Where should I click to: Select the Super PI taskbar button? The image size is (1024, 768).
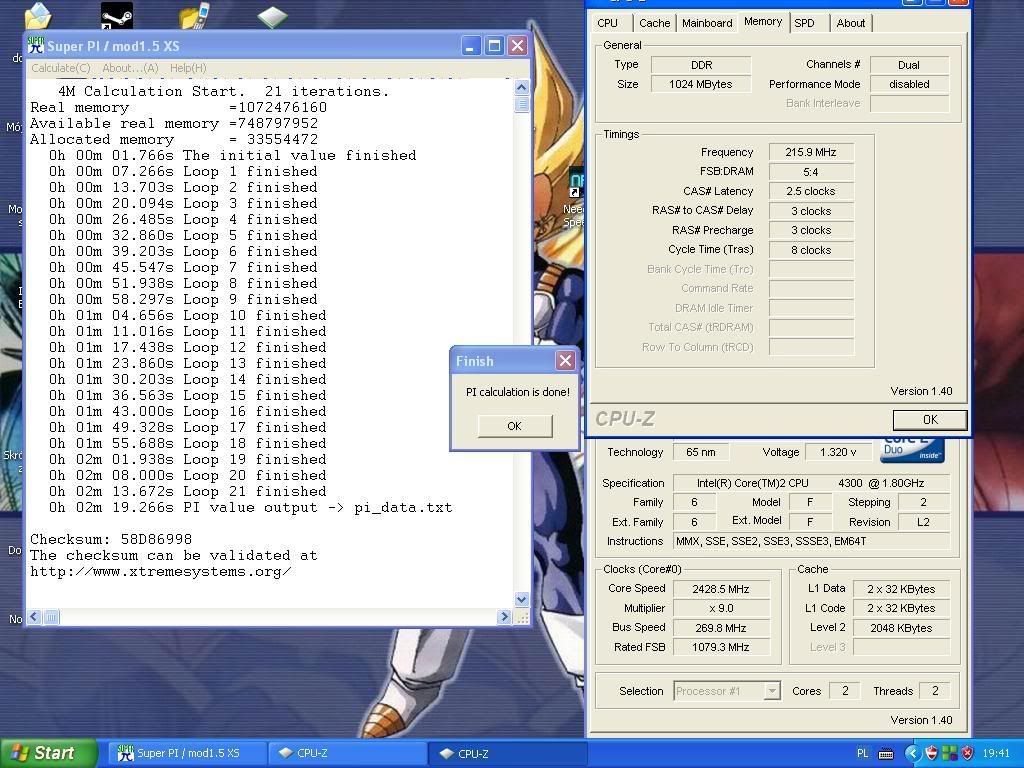tap(185, 753)
